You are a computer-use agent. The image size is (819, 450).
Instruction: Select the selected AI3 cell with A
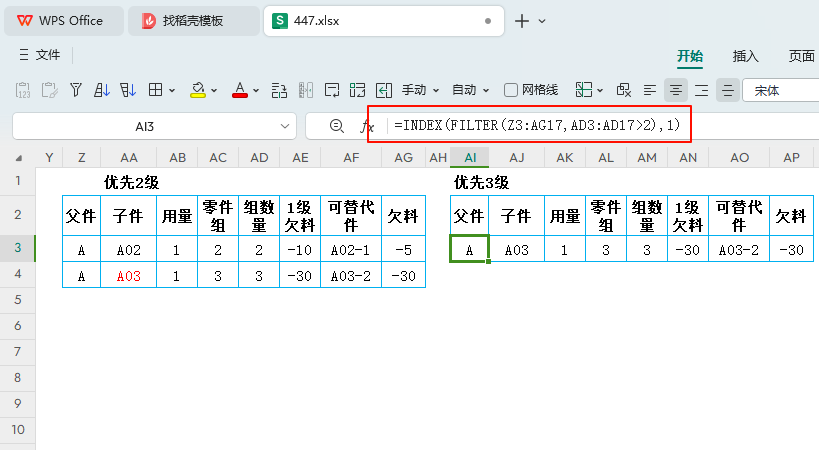470,250
